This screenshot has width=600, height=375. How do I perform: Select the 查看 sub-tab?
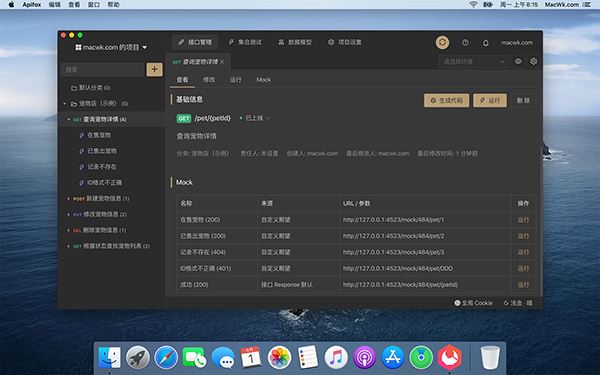(183, 80)
